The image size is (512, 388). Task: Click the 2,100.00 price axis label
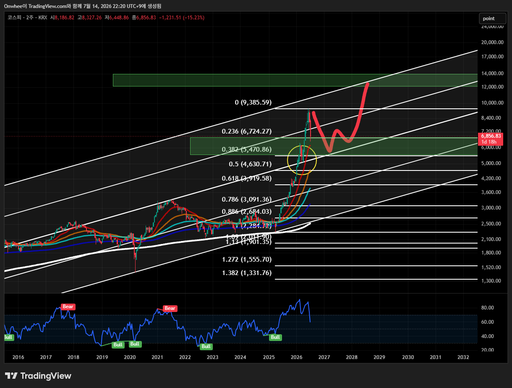pos(491,239)
